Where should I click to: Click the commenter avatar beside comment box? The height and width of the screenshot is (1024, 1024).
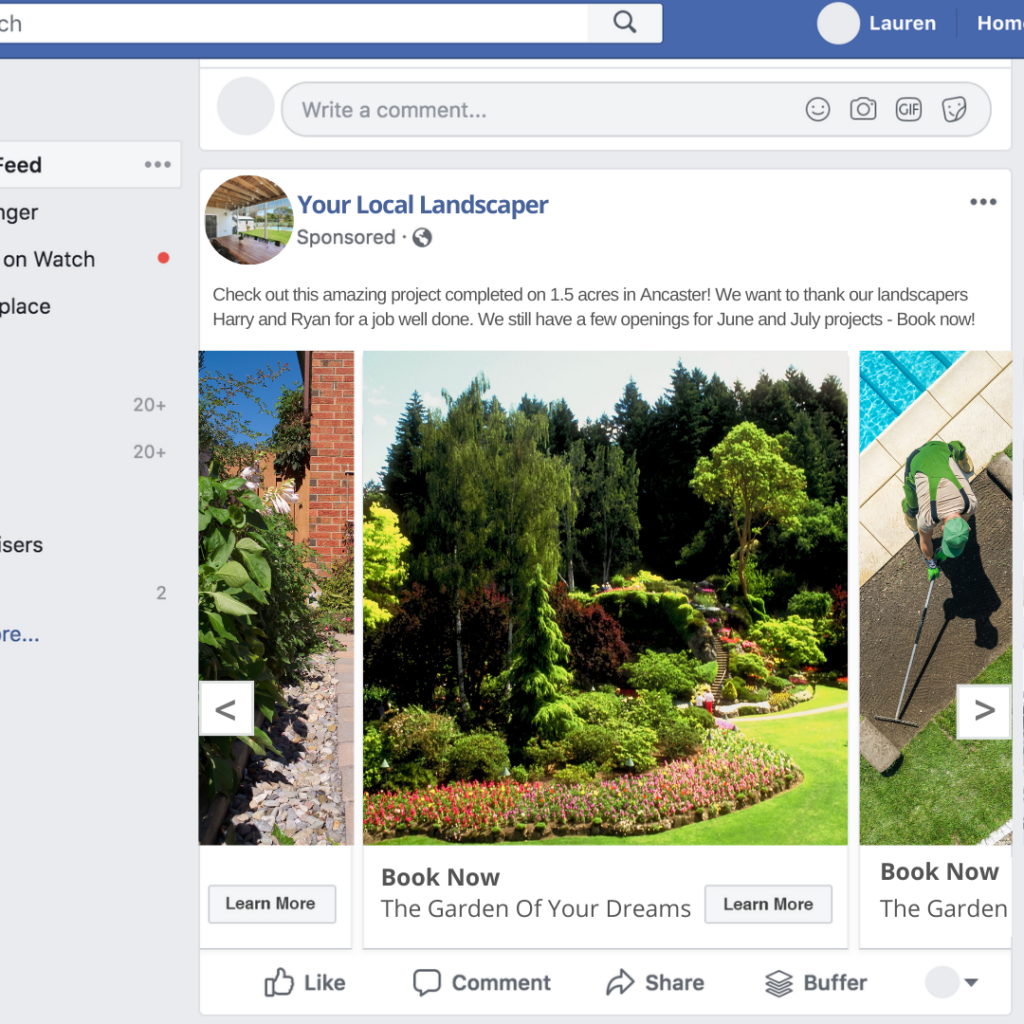[246, 106]
